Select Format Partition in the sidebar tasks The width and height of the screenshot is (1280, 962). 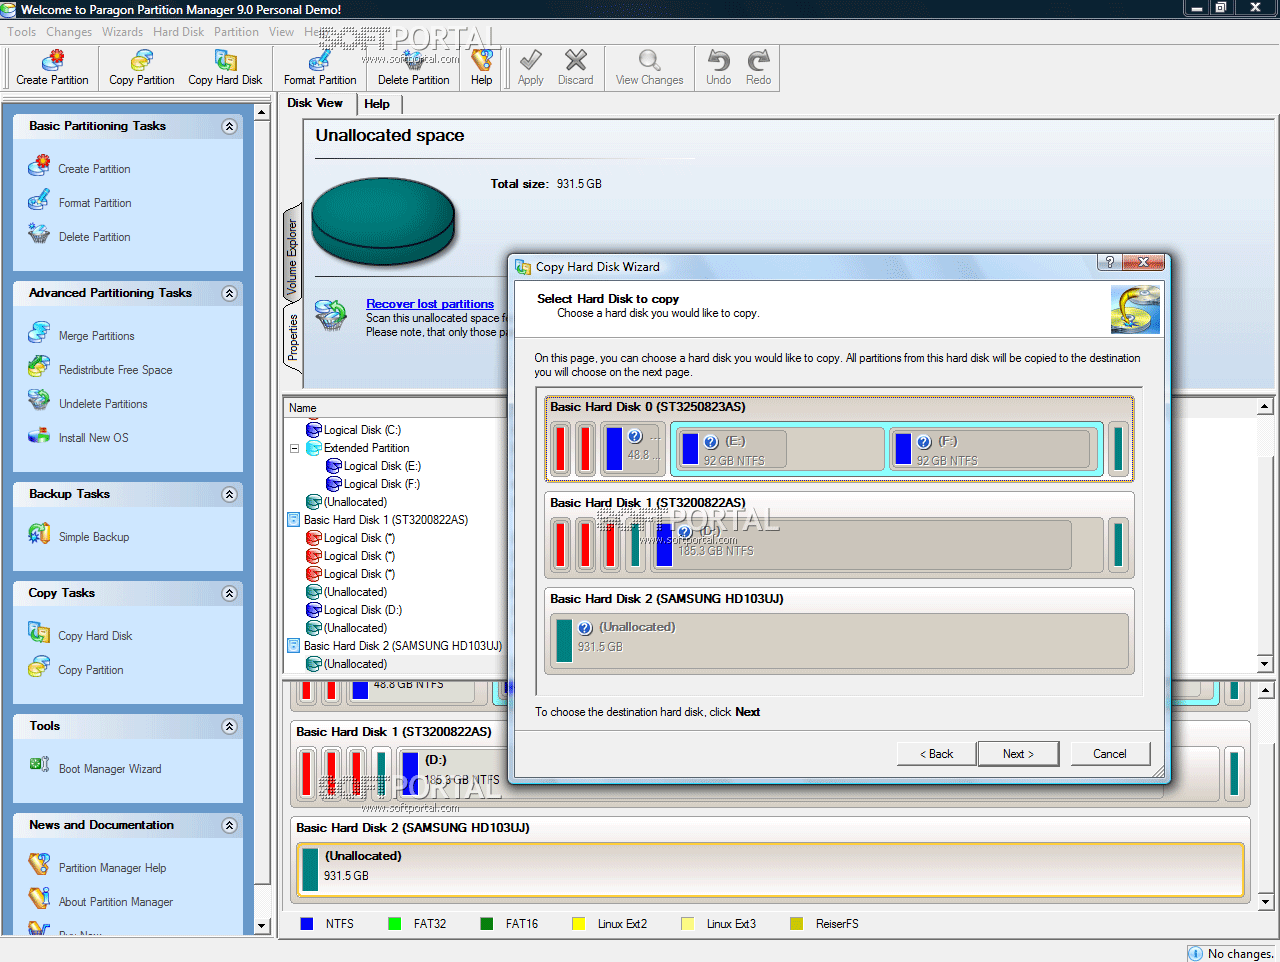point(95,203)
